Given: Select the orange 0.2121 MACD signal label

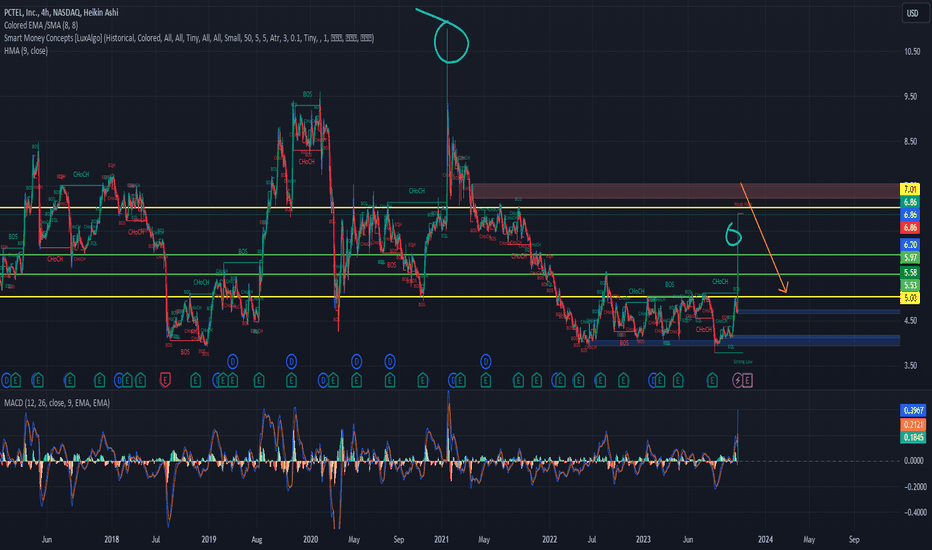Looking at the screenshot, I should click(x=914, y=424).
